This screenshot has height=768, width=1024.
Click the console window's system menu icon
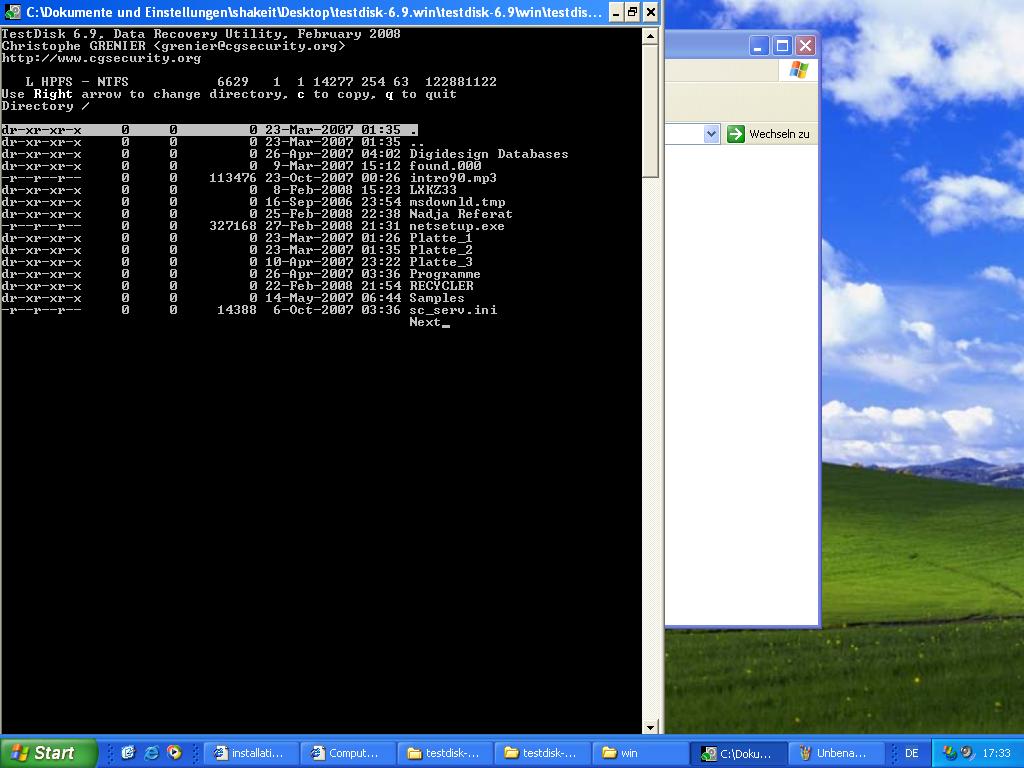12,12
